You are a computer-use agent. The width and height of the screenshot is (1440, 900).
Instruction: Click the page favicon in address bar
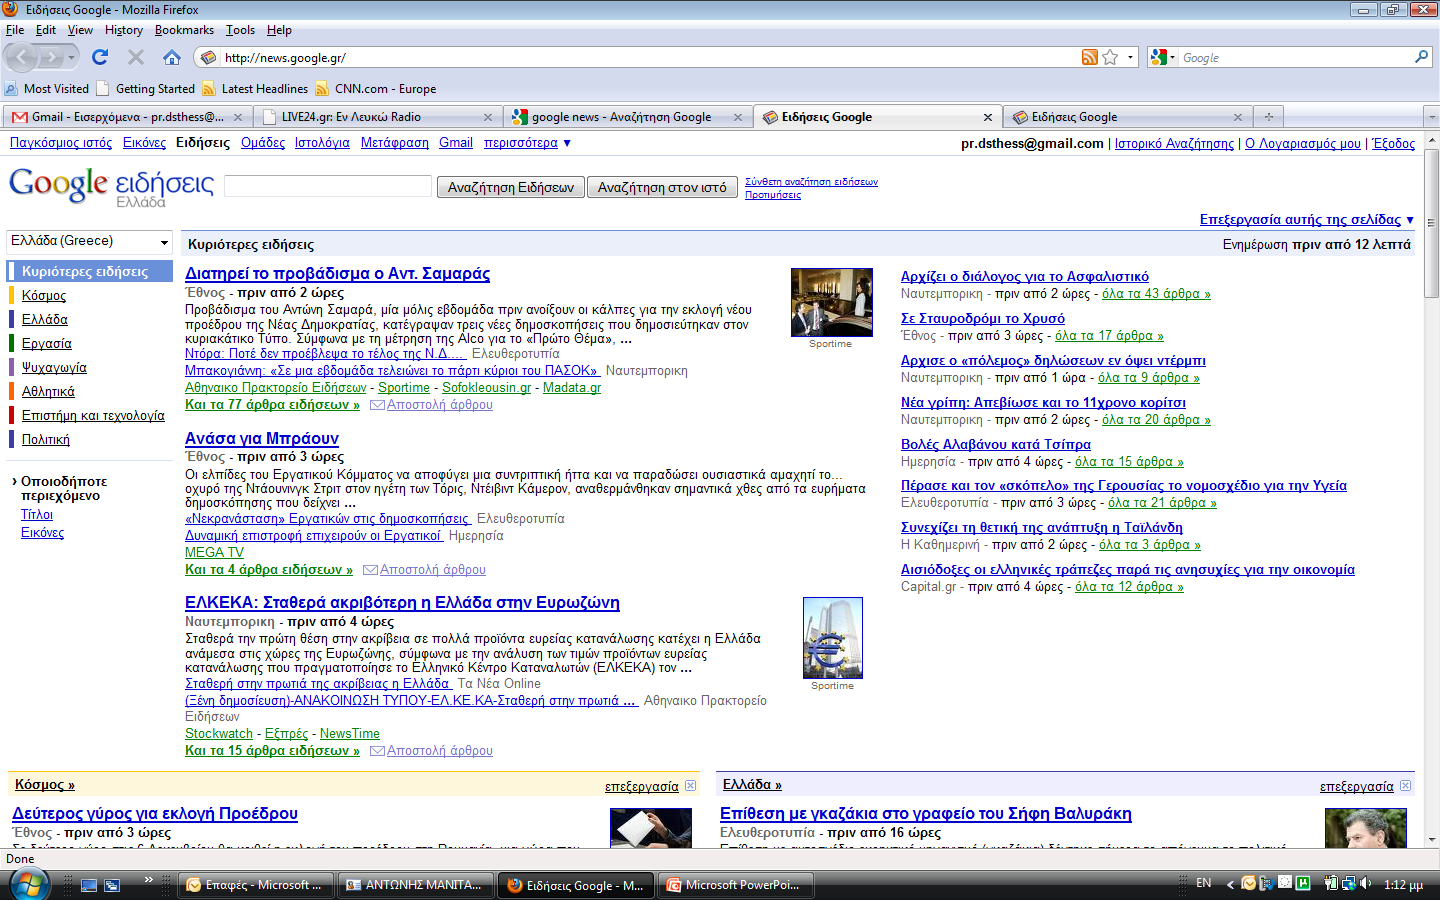tap(208, 58)
